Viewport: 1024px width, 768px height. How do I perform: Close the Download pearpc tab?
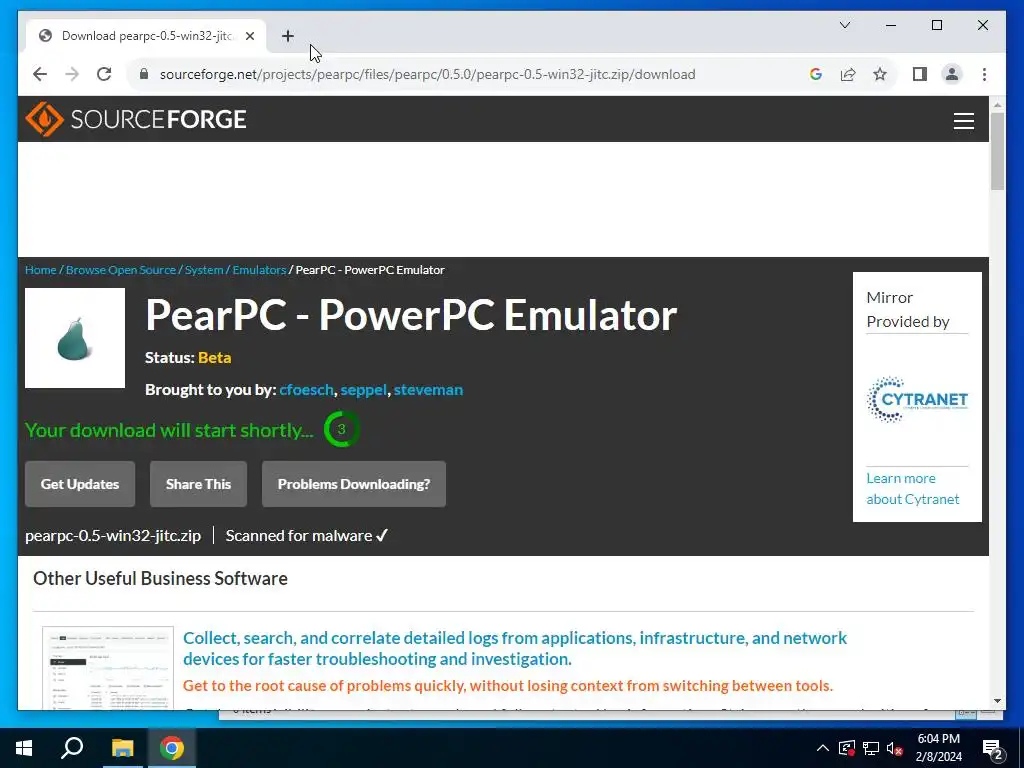(x=249, y=36)
